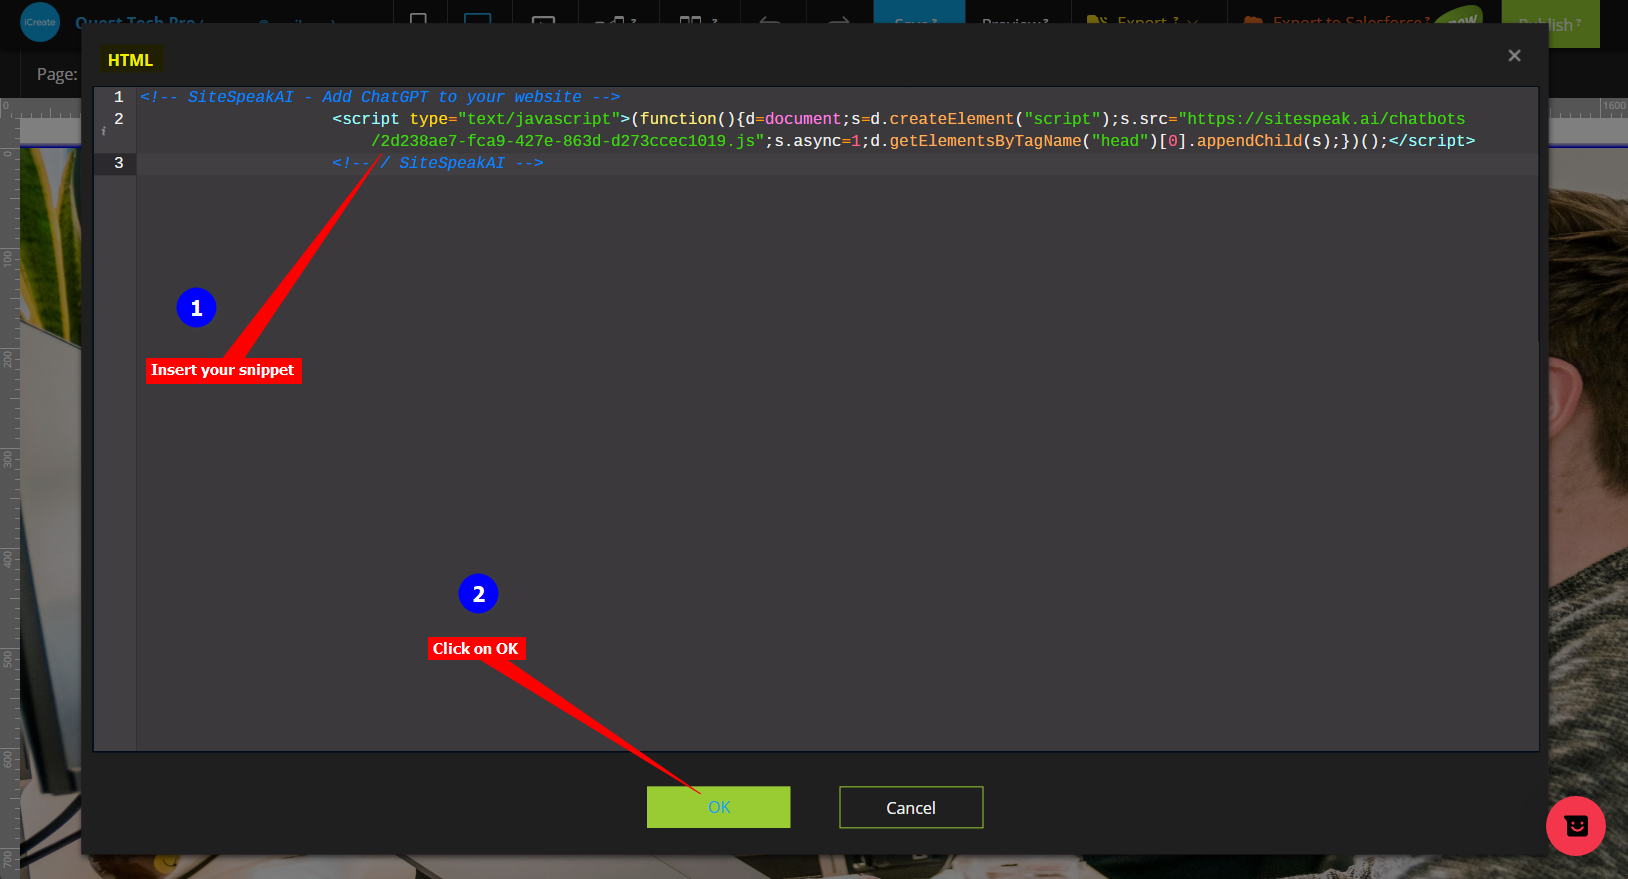Confirm the HTML snippet with the OK button

tap(718, 807)
